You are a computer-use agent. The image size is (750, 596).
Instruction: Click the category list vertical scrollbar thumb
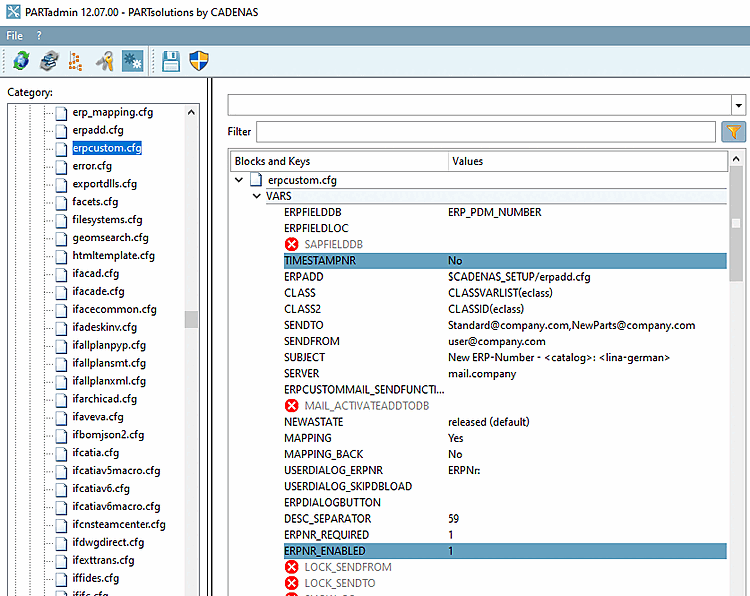(x=191, y=319)
